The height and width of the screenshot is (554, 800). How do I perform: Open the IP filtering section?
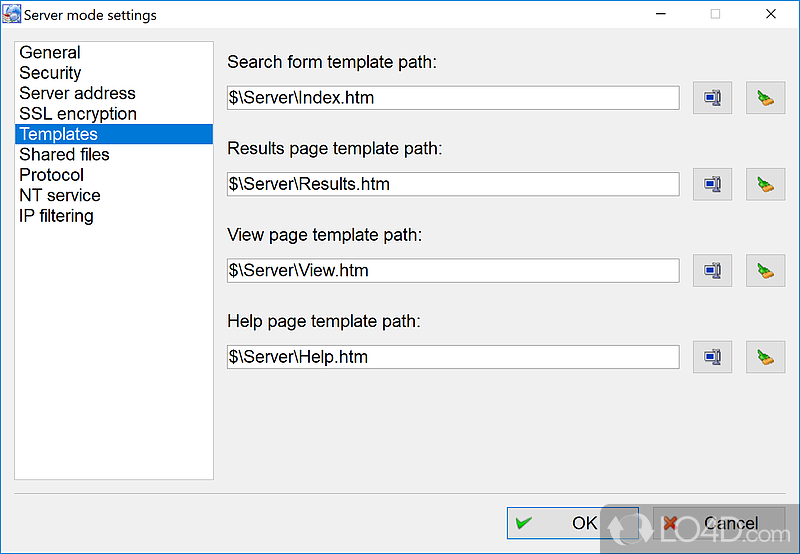(x=114, y=216)
